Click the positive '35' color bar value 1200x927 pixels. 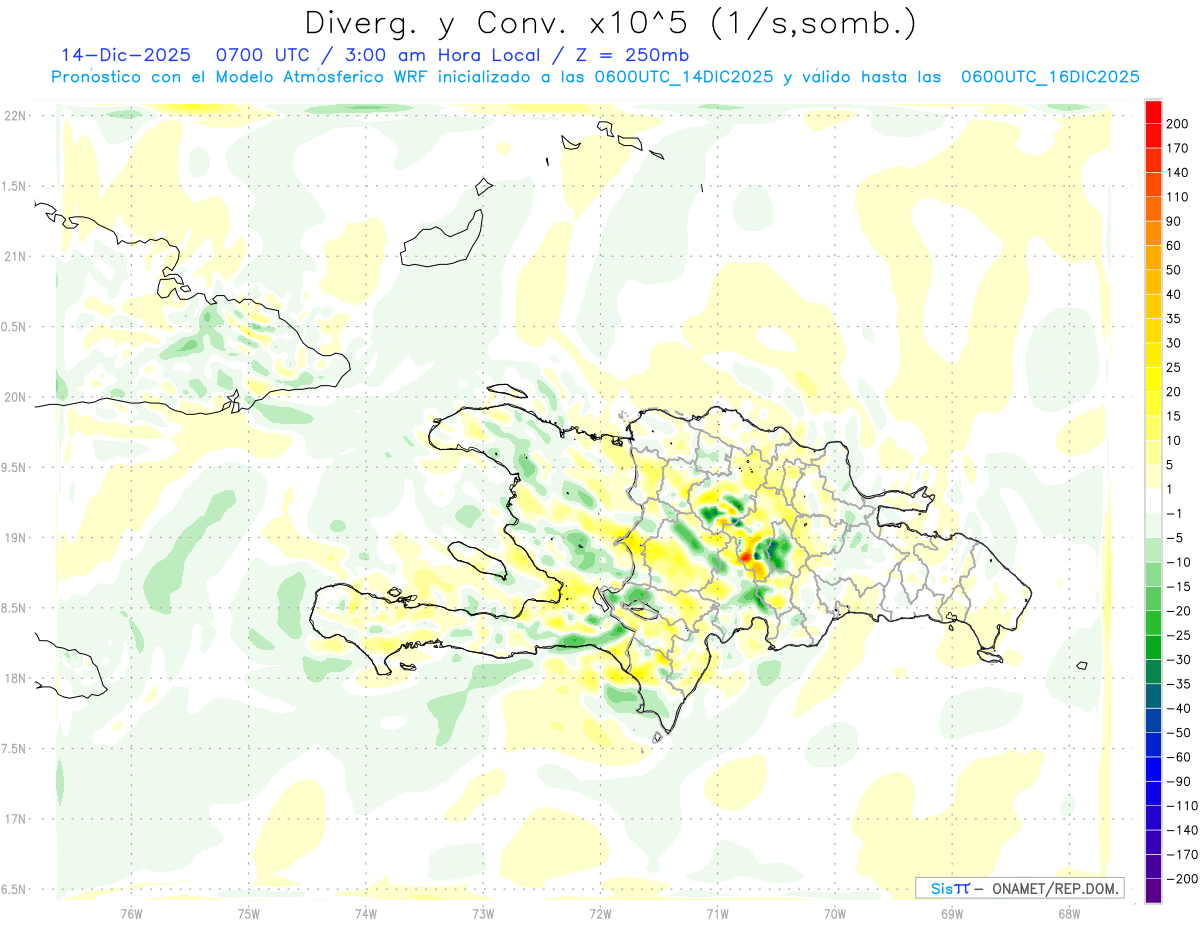(1176, 319)
